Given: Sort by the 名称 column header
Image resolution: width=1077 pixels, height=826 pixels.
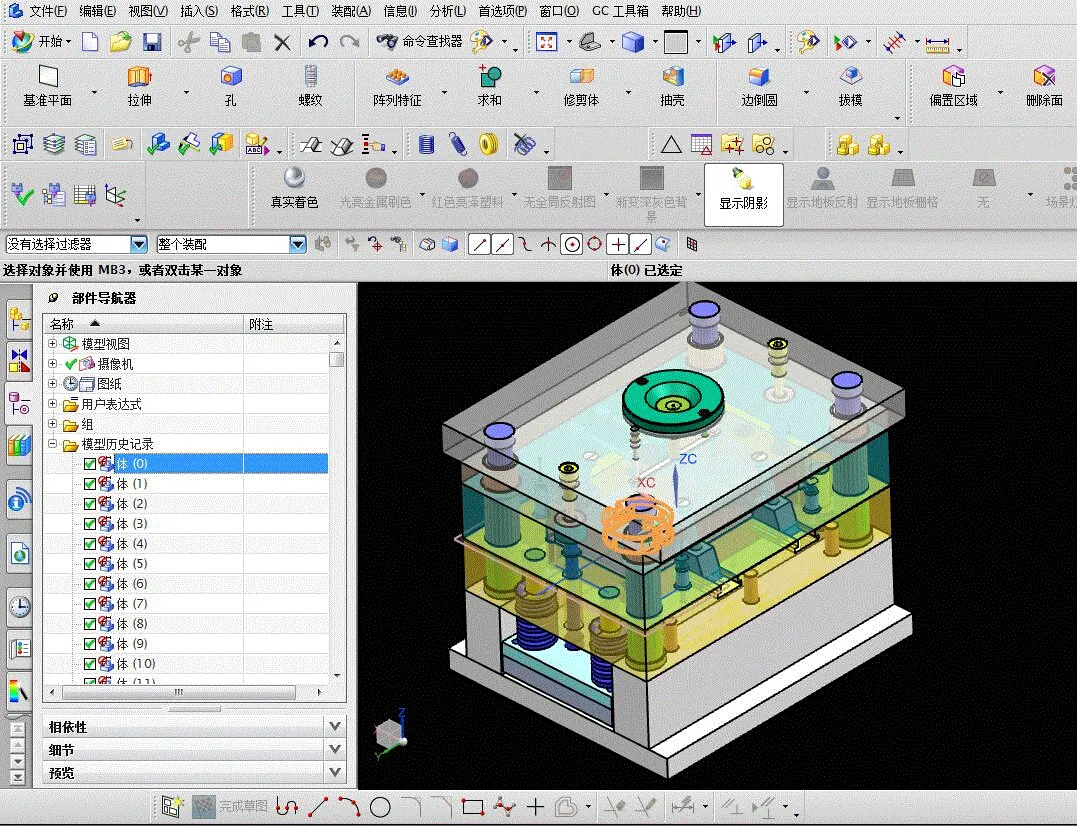Looking at the screenshot, I should (144, 323).
